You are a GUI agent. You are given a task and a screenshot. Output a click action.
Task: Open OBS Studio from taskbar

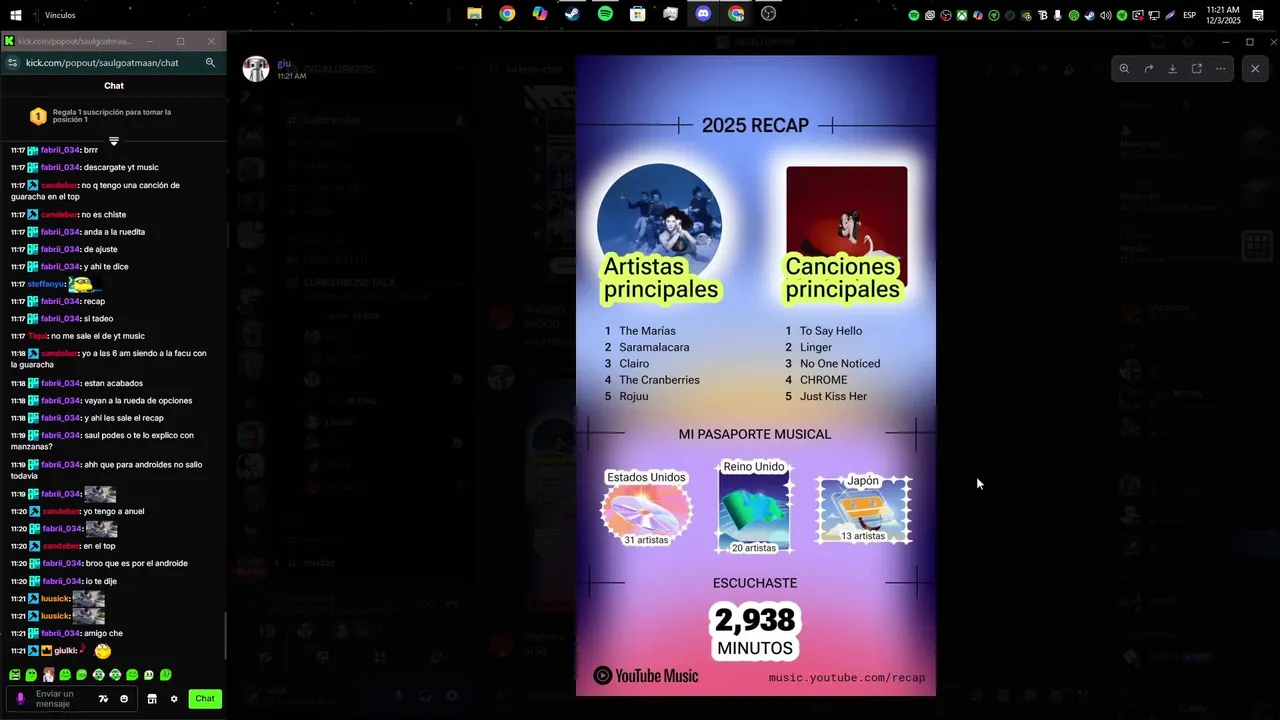point(768,14)
